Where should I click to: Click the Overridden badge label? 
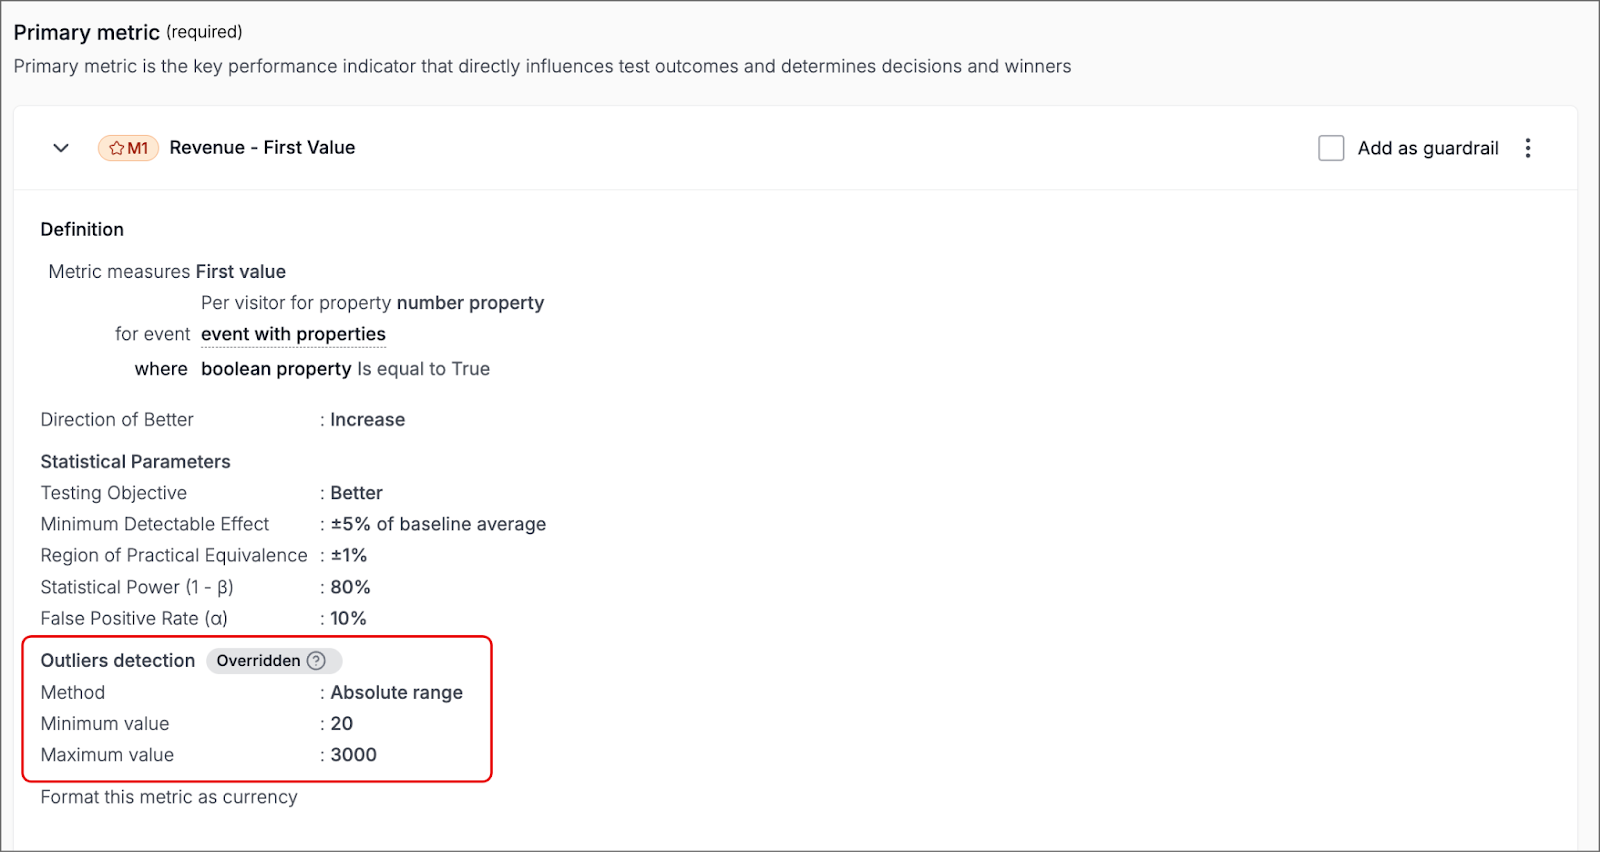(258, 661)
